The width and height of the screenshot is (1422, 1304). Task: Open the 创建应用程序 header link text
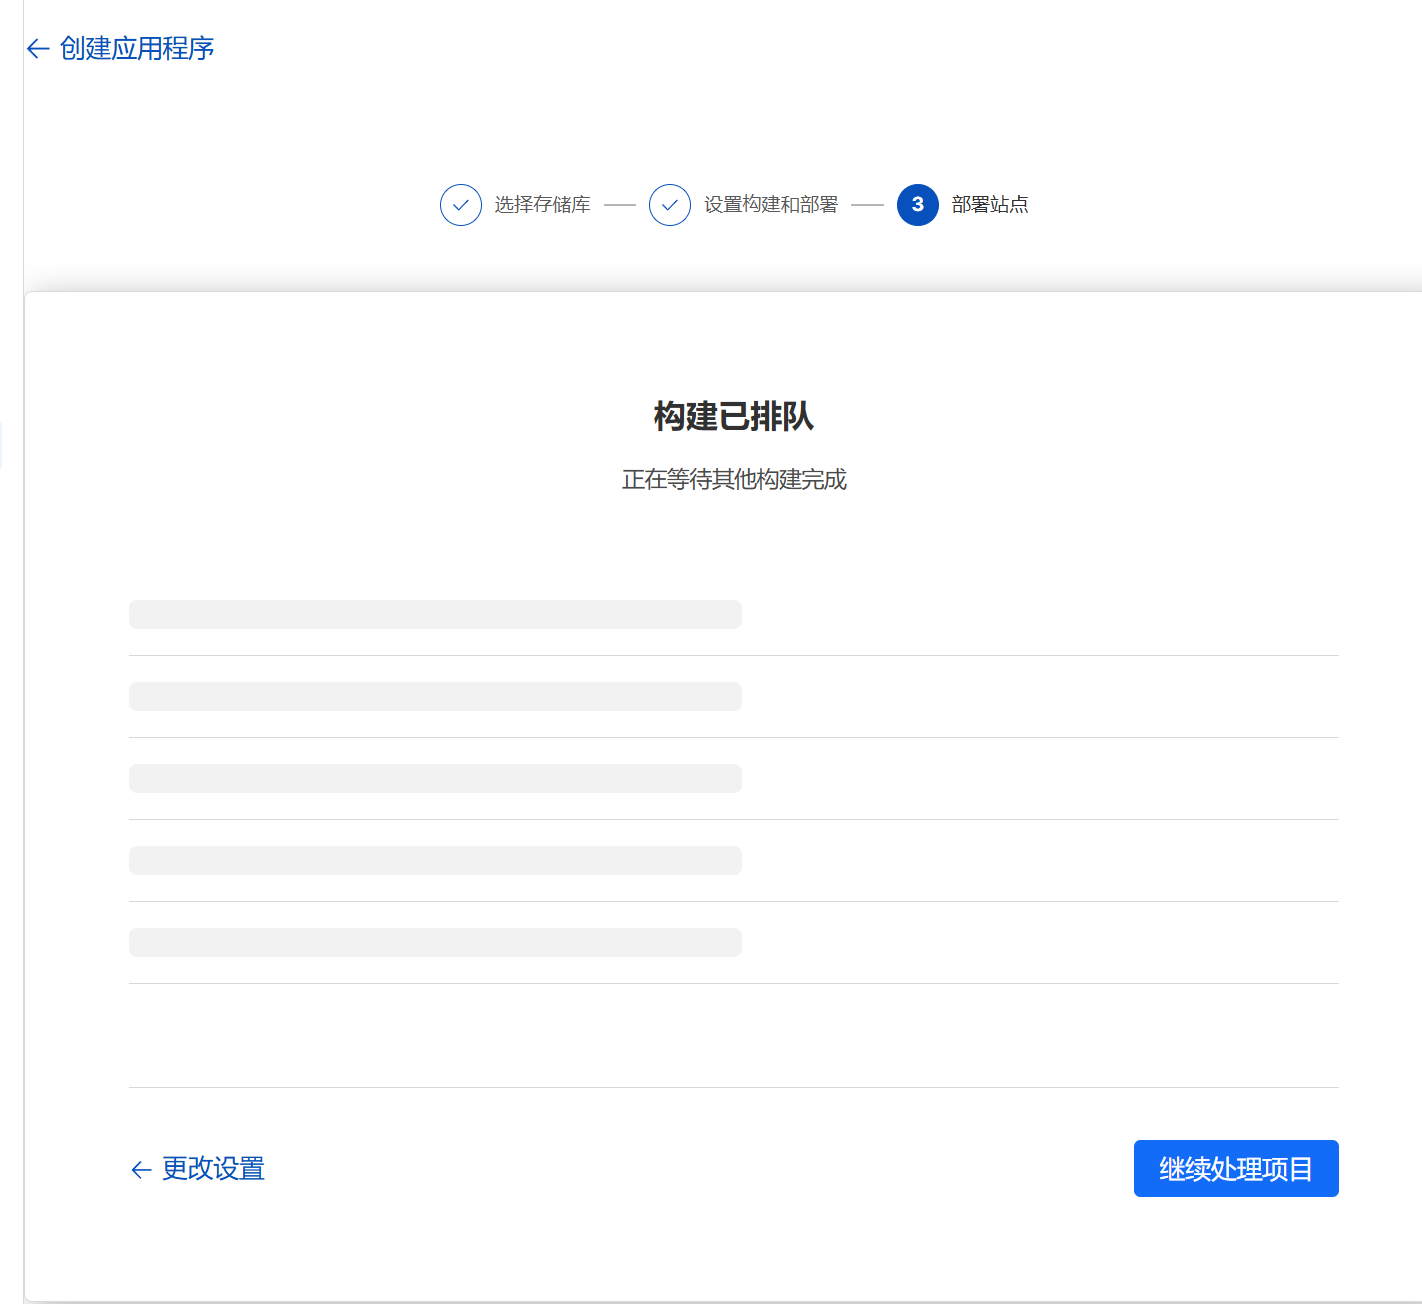click(137, 49)
